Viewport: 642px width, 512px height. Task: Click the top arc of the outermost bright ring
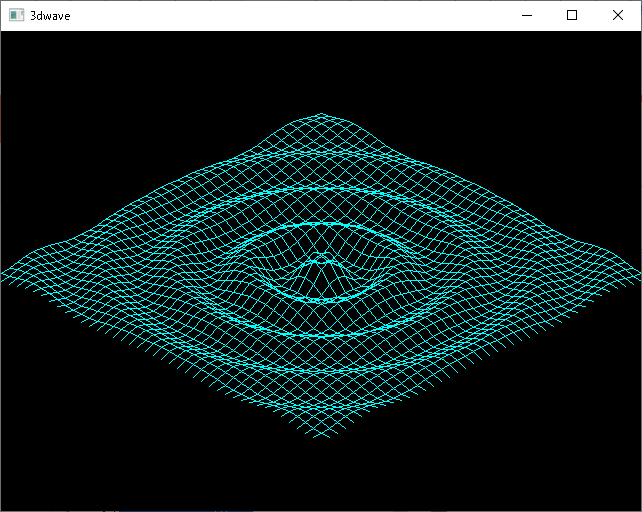tap(321, 187)
